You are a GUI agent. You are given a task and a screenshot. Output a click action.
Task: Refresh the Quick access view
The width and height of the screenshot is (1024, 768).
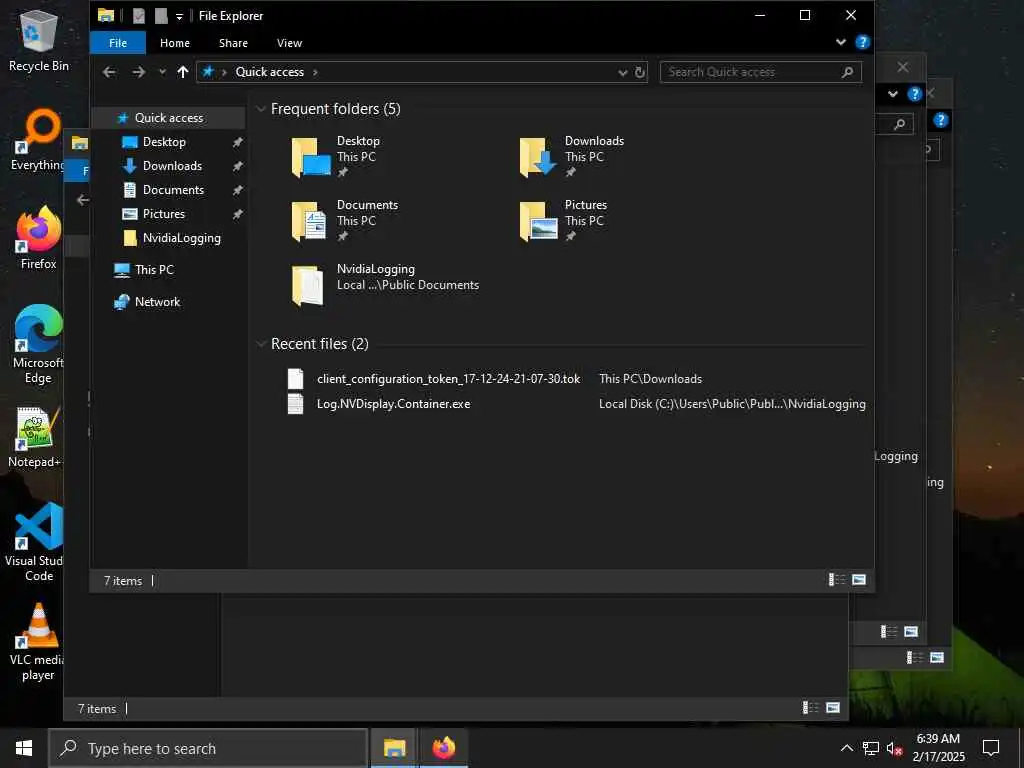[x=640, y=72]
